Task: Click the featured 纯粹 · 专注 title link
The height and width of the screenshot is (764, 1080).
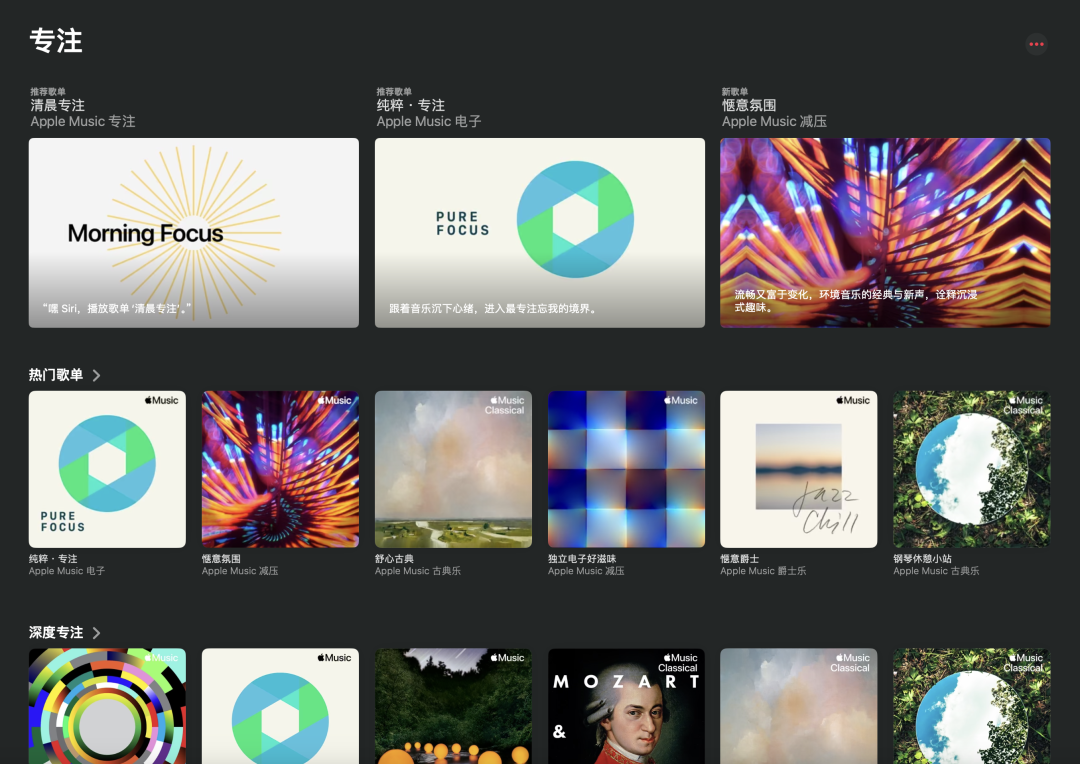Action: pos(411,105)
